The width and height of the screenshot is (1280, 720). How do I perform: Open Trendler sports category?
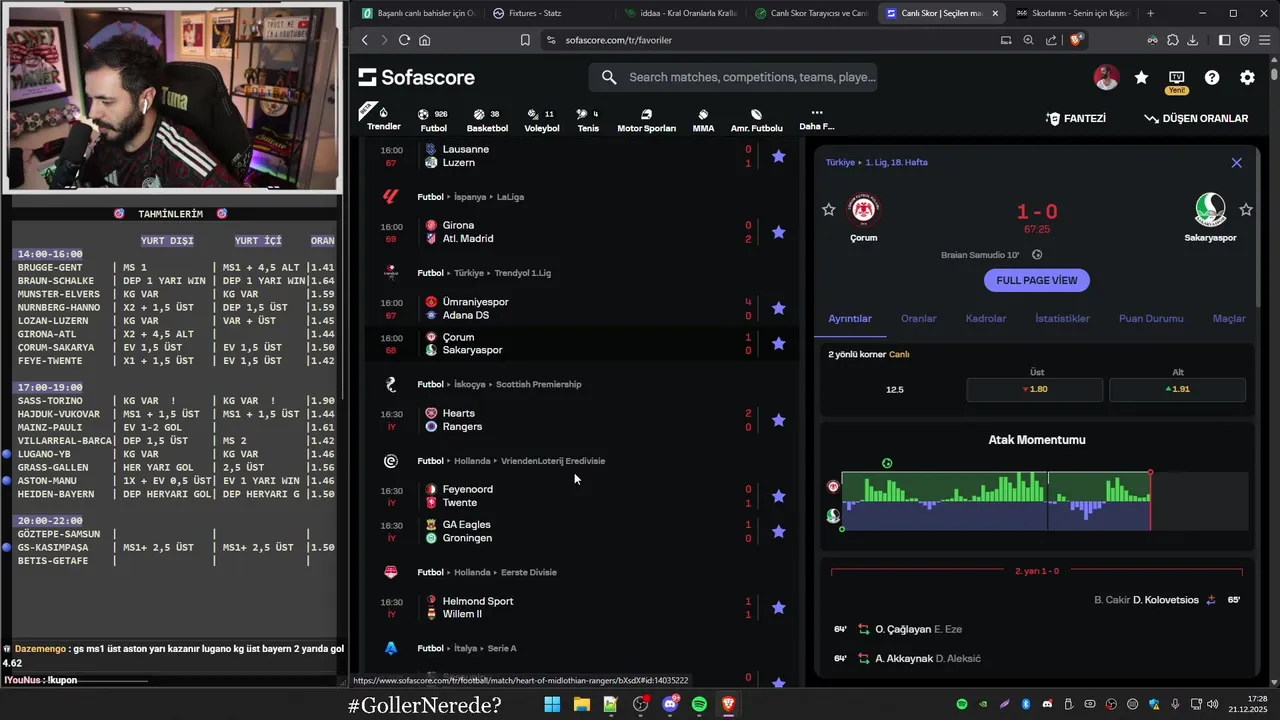(x=383, y=117)
